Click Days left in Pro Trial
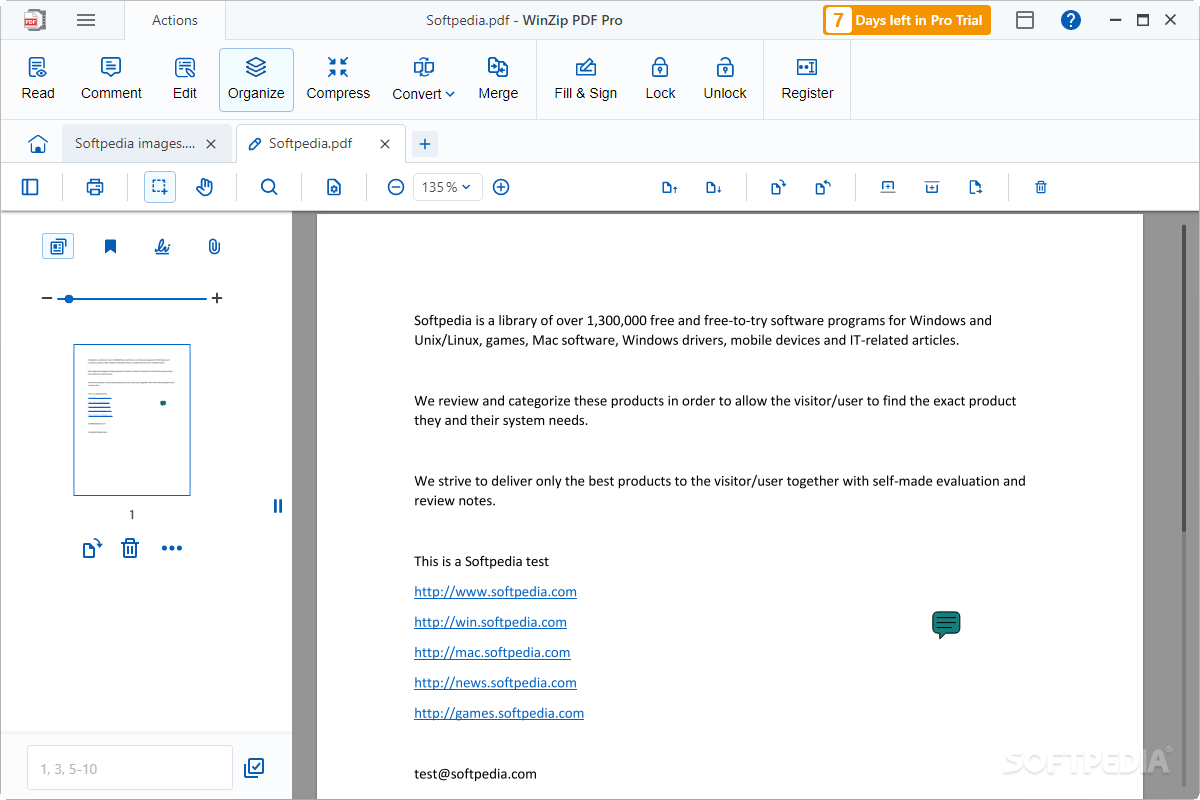This screenshot has height=800, width=1200. point(907,20)
